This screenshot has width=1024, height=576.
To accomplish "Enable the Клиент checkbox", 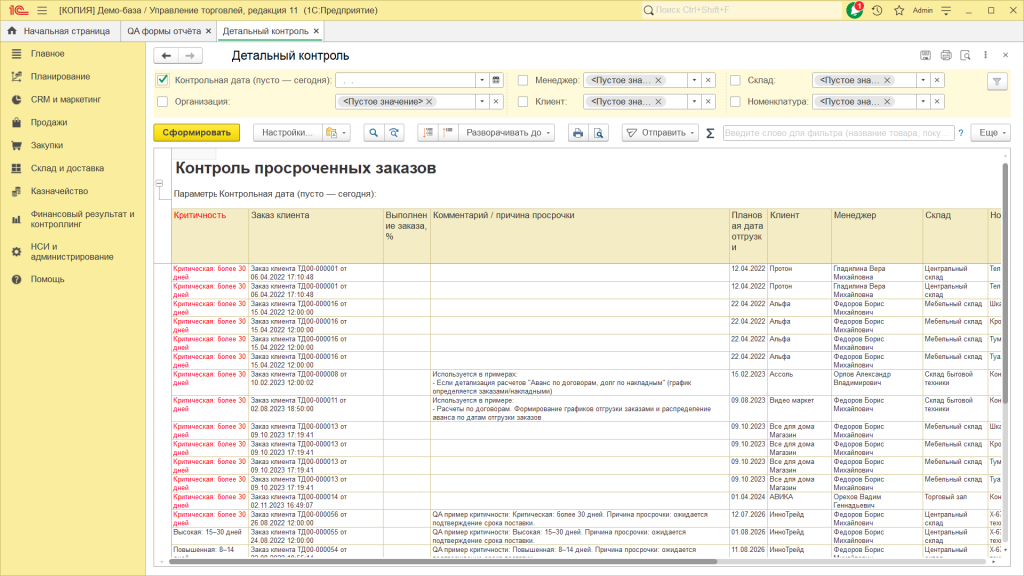I will pos(523,102).
